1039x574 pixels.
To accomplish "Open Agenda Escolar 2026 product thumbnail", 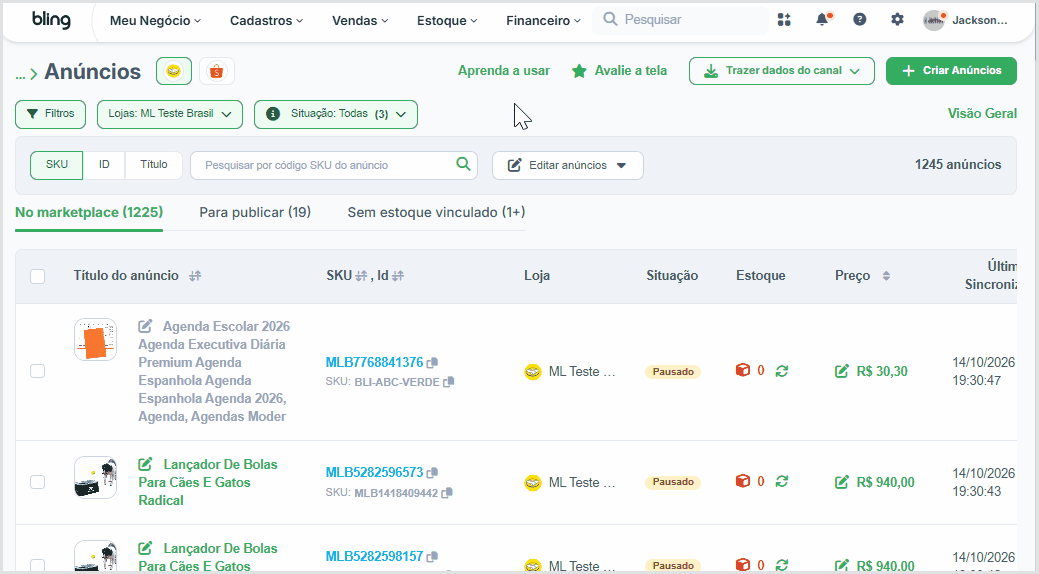I will pyautogui.click(x=95, y=339).
